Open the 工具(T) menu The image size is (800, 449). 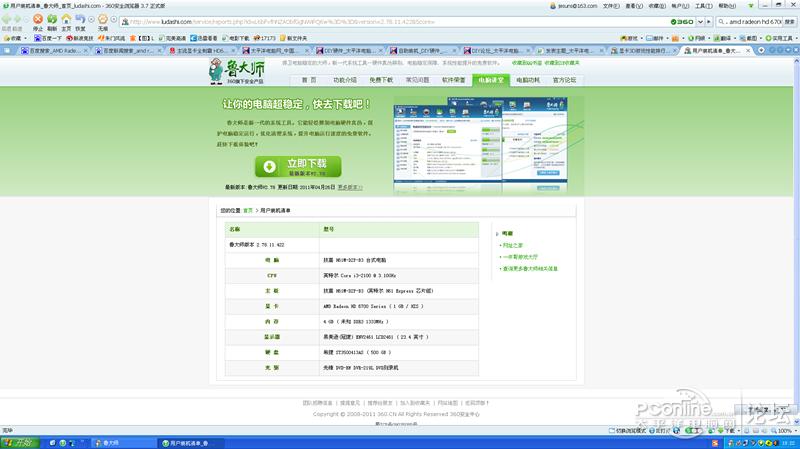click(x=704, y=6)
